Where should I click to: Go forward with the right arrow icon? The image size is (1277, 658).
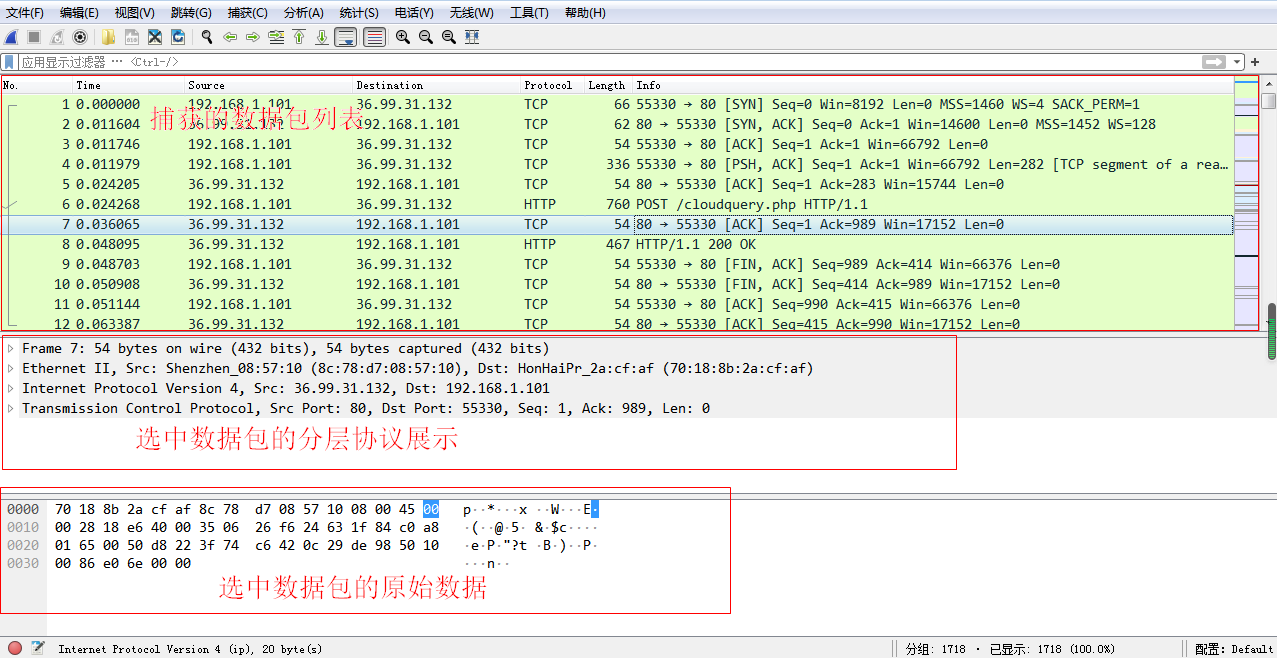(x=252, y=37)
